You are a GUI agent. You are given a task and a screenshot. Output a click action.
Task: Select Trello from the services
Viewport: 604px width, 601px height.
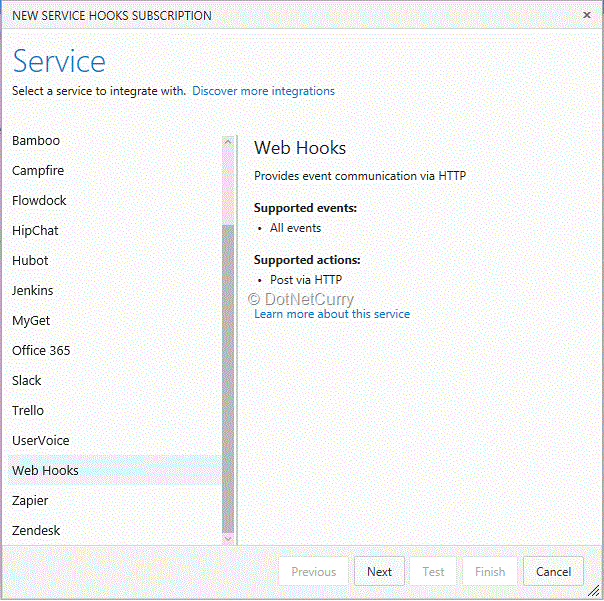click(115, 411)
